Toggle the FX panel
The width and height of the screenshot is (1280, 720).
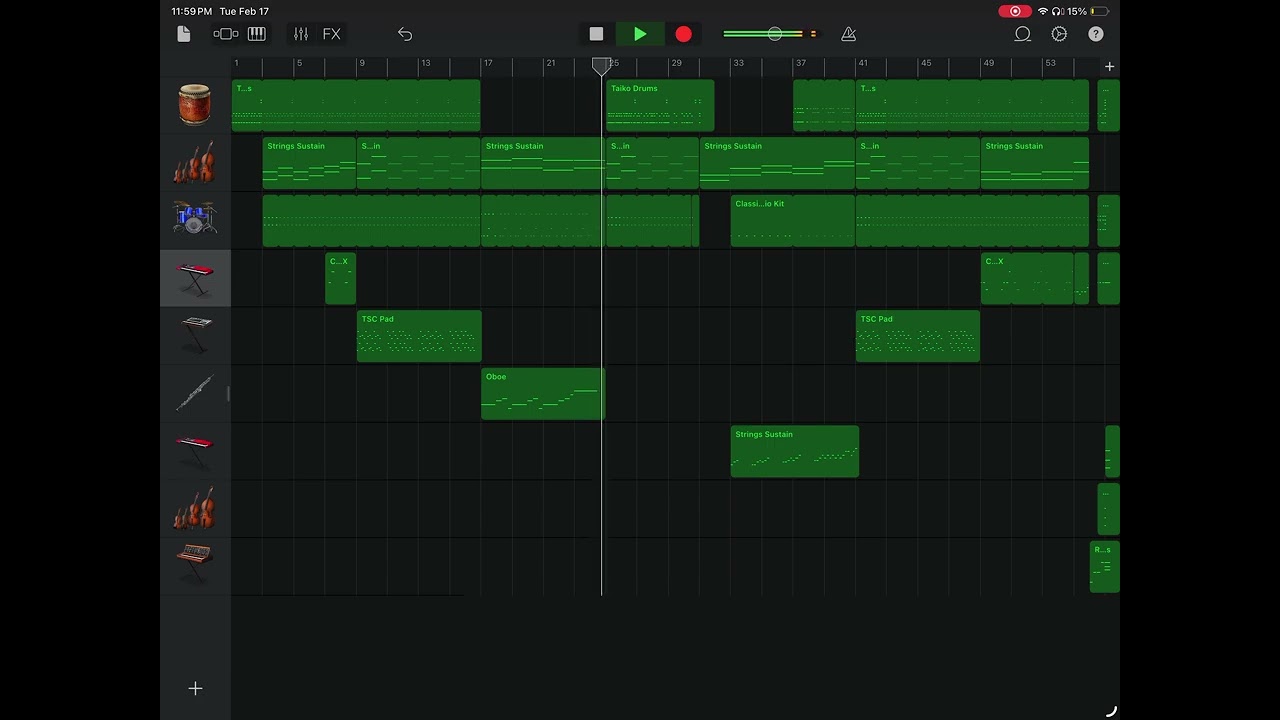[x=332, y=34]
